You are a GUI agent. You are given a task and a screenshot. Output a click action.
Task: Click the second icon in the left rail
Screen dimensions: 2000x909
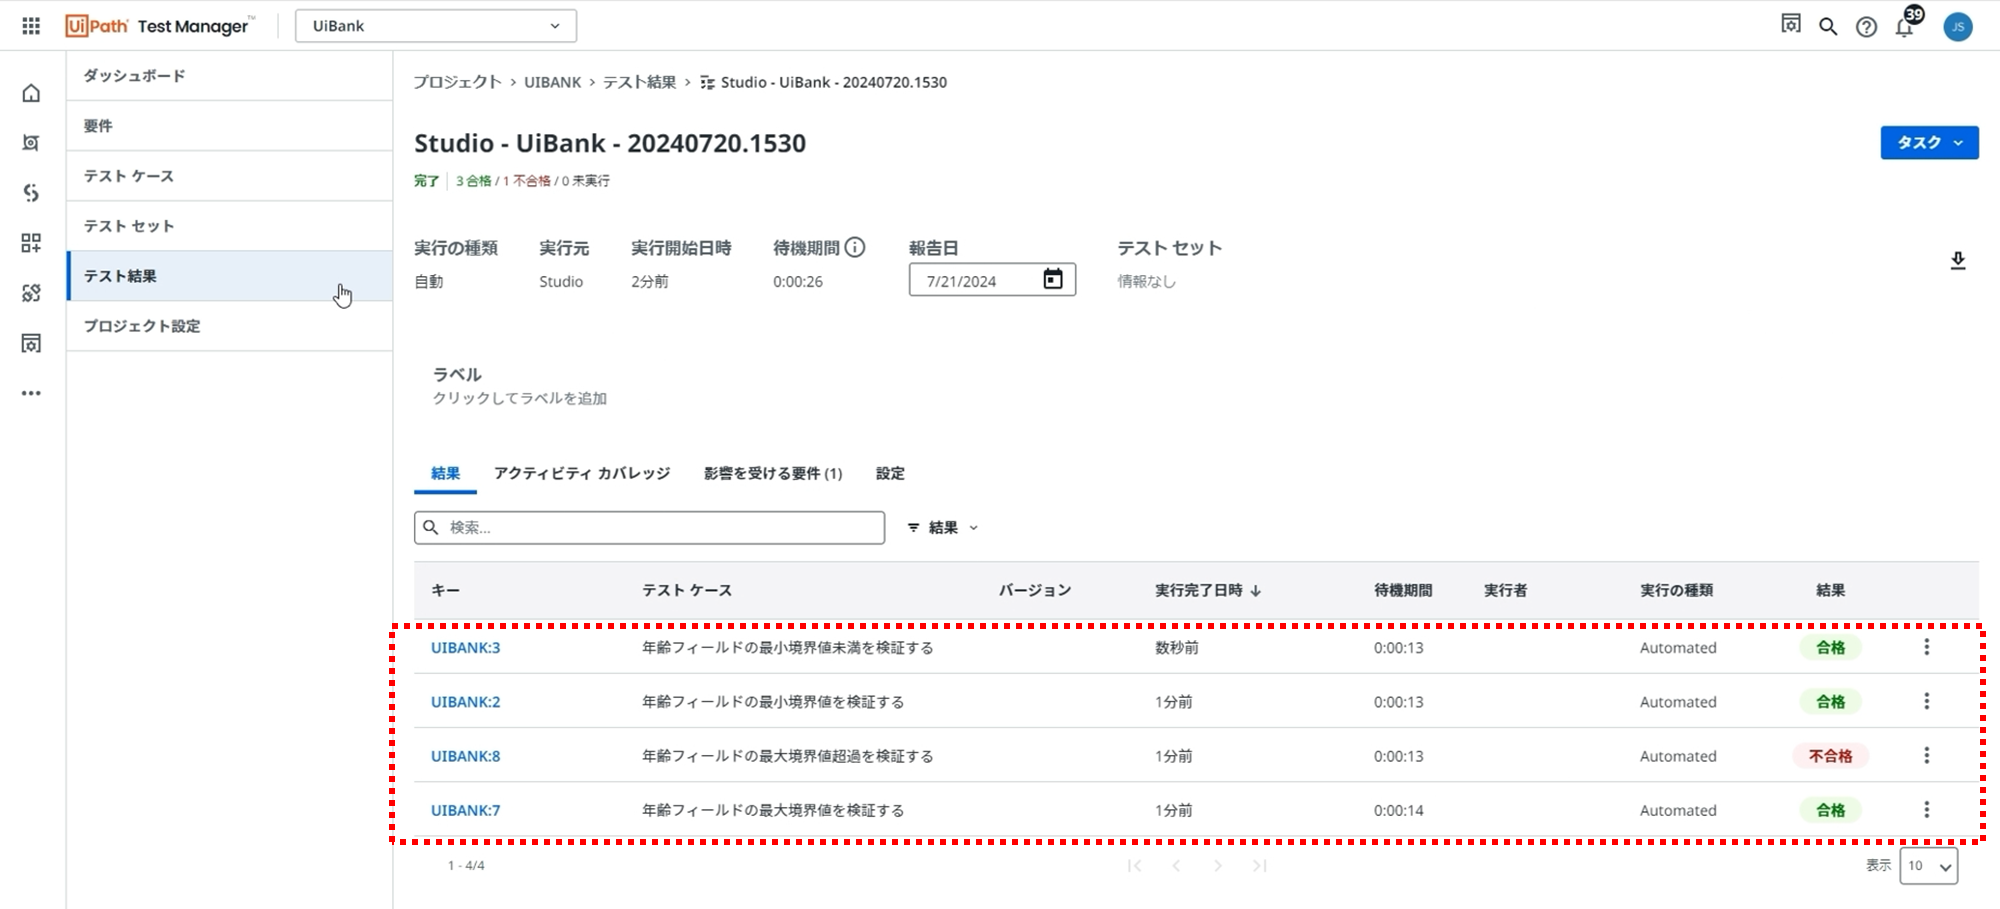[x=31, y=143]
